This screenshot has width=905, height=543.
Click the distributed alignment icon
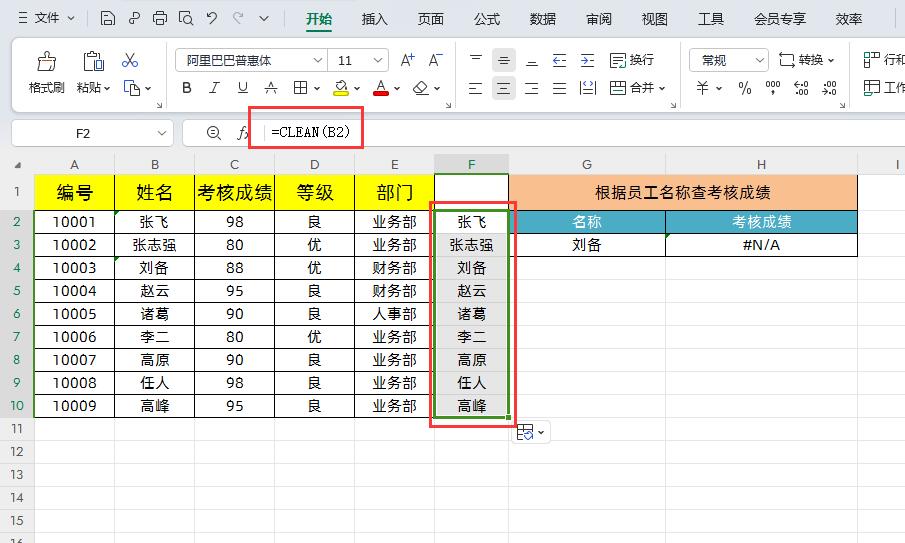coord(588,88)
